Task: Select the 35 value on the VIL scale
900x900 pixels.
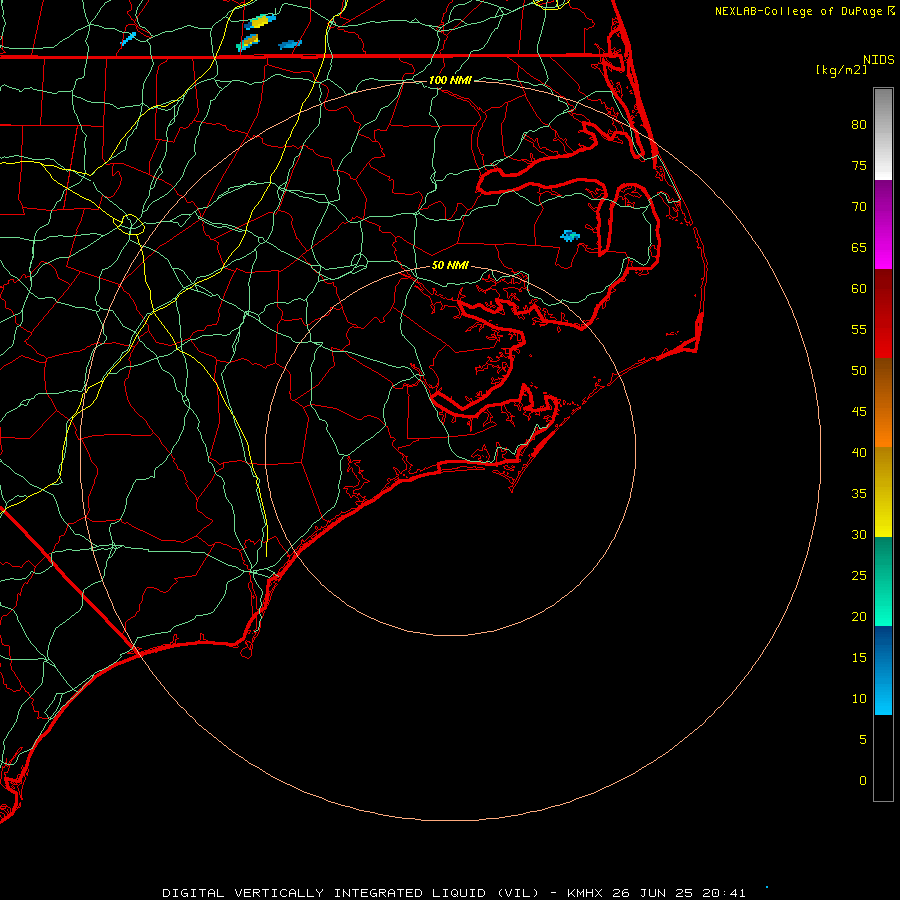Action: point(859,494)
